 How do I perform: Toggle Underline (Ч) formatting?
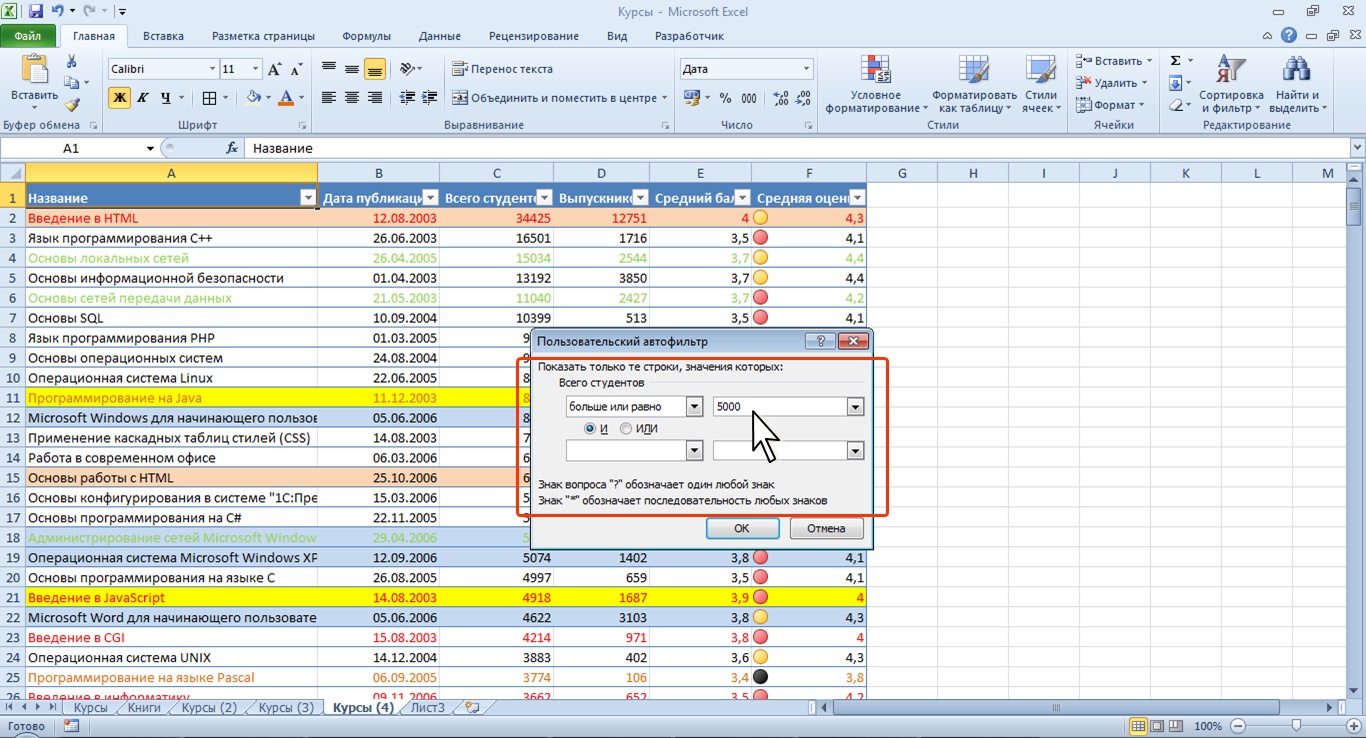pyautogui.click(x=165, y=98)
